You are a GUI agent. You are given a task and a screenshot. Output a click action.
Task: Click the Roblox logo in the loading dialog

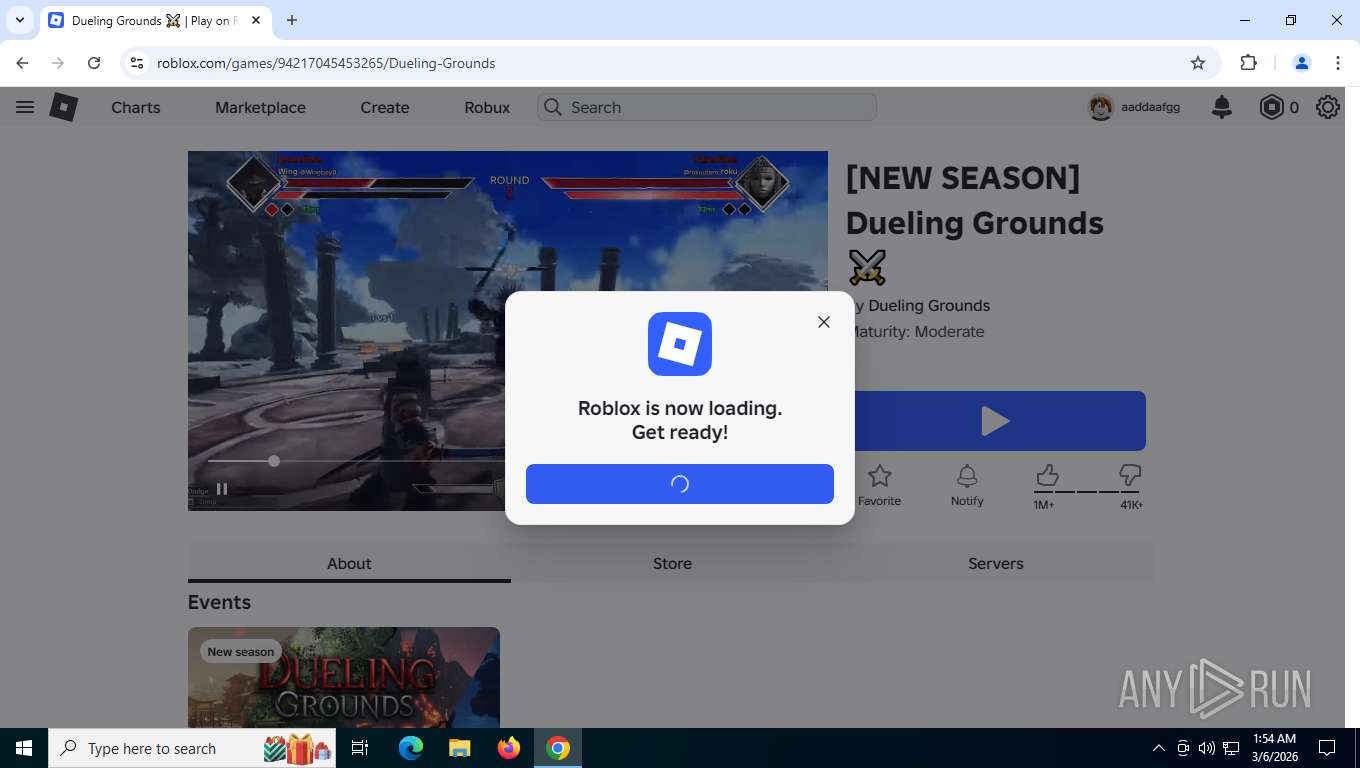(x=680, y=344)
